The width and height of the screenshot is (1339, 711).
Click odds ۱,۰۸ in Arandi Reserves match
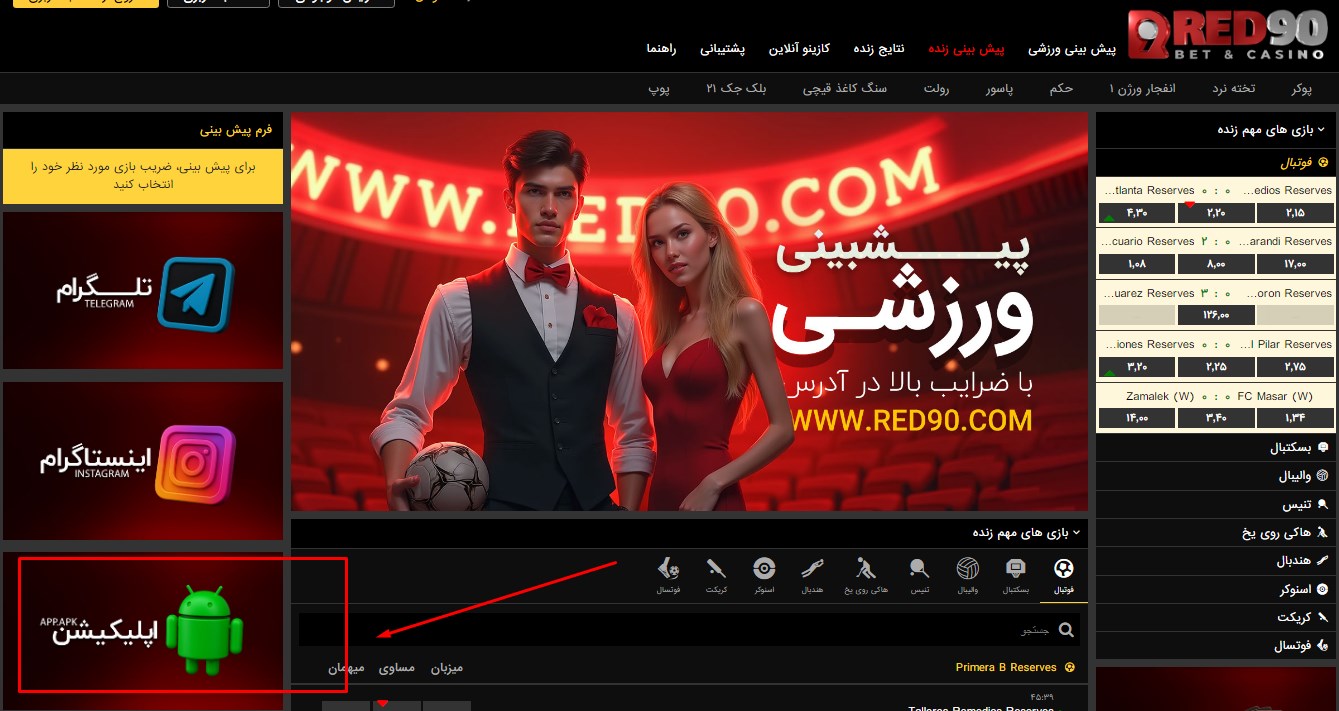1136,264
